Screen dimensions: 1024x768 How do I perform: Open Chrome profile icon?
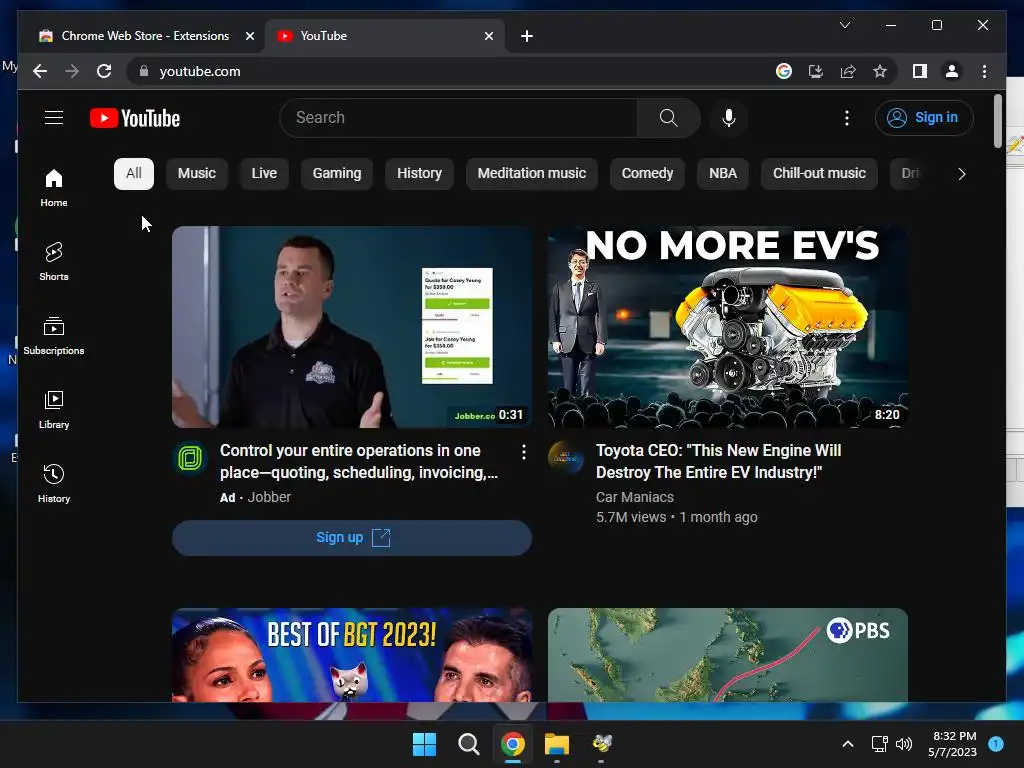952,71
